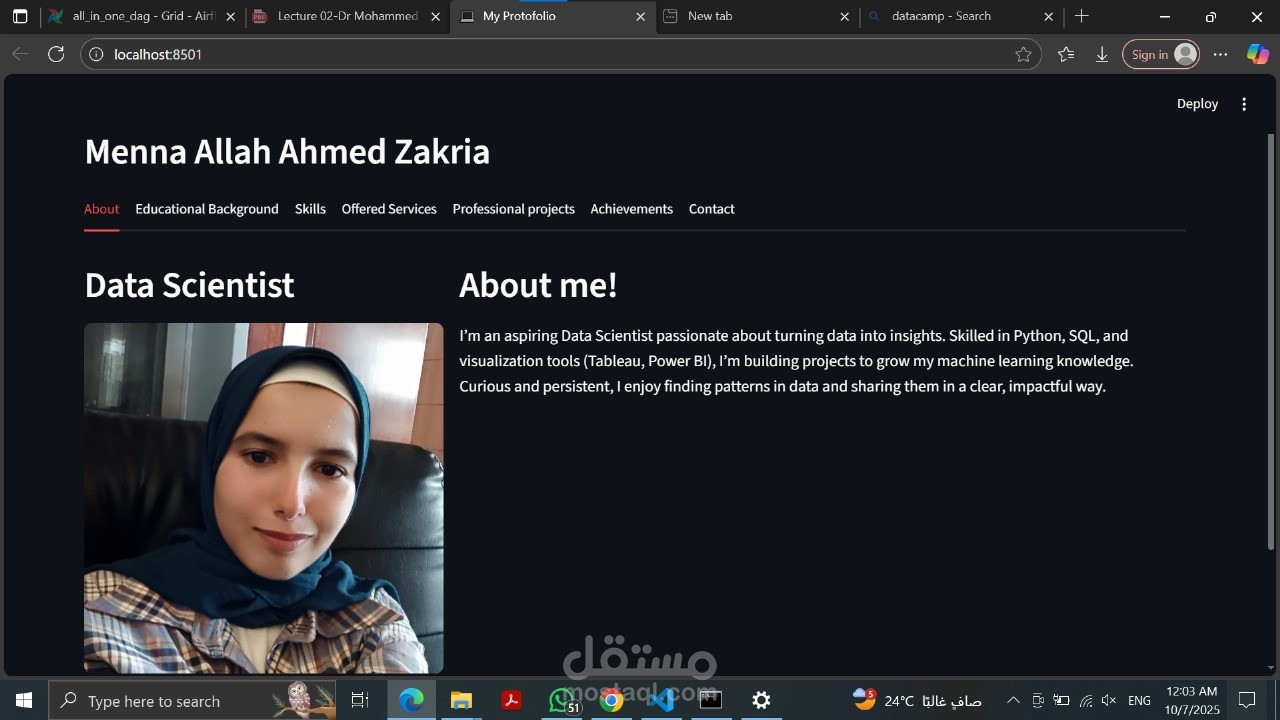Select the Skills tab
The width and height of the screenshot is (1280, 720).
tap(310, 209)
